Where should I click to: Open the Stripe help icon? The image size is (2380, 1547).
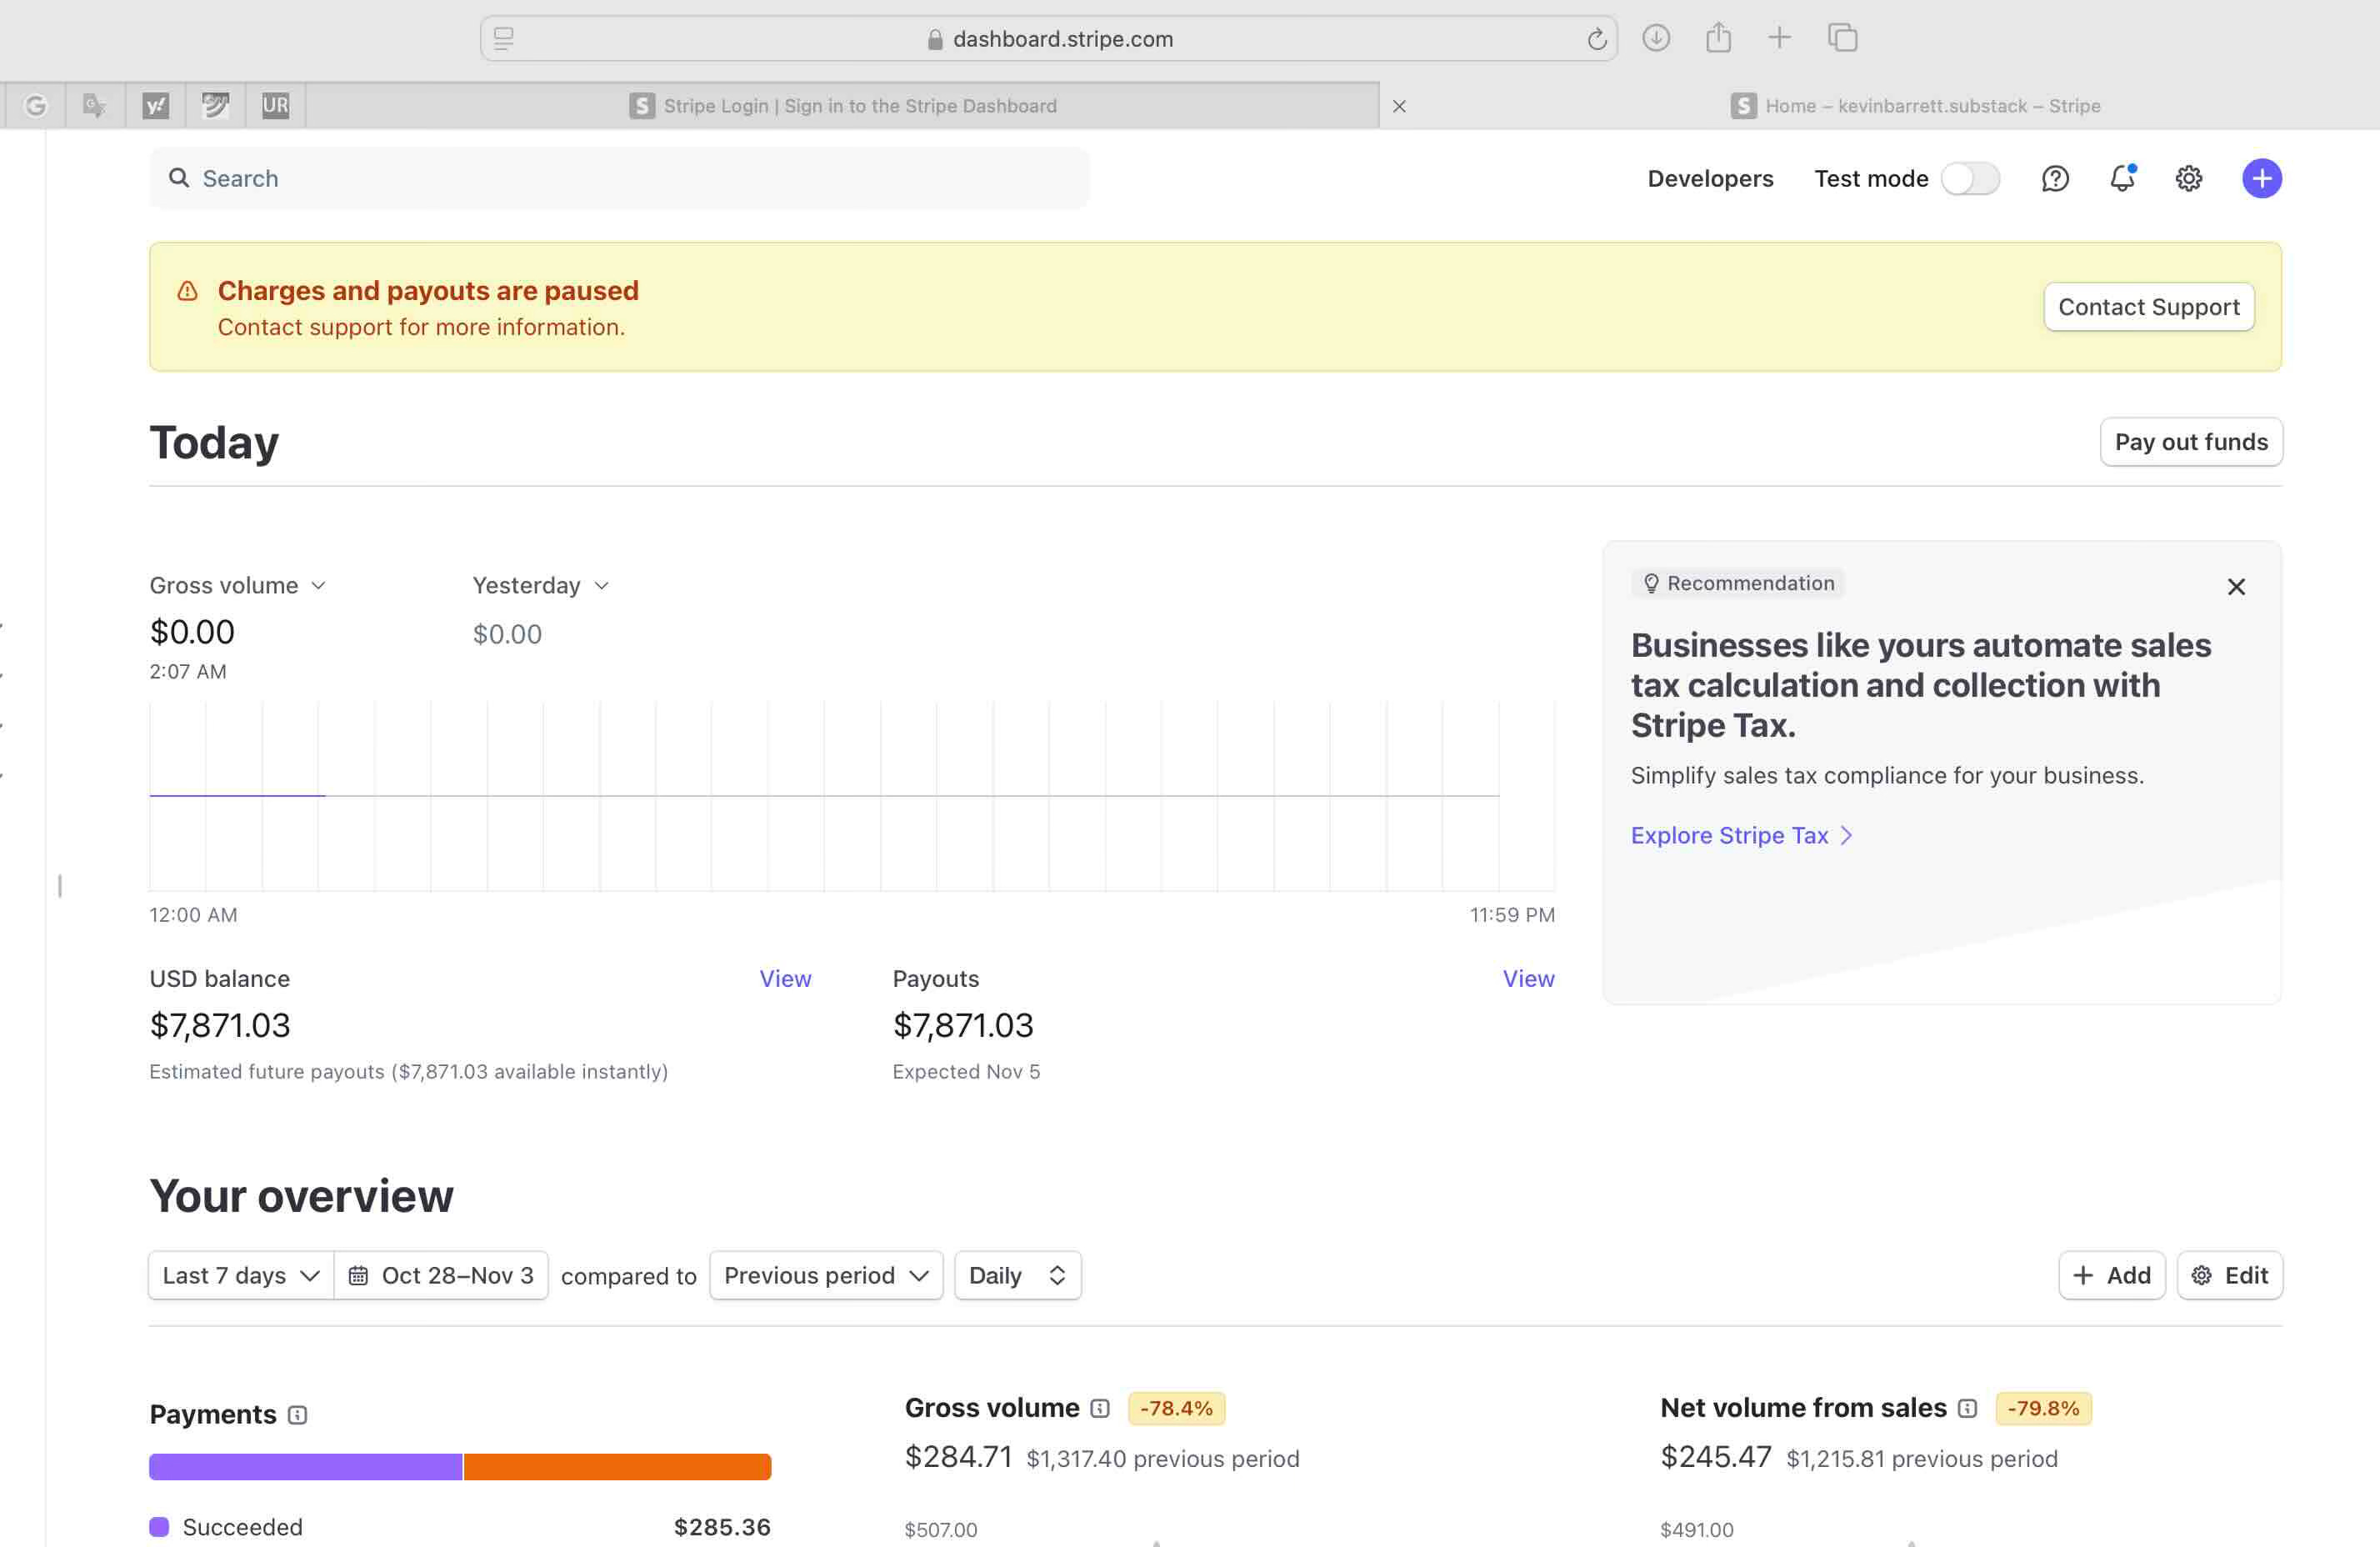pyautogui.click(x=2054, y=179)
